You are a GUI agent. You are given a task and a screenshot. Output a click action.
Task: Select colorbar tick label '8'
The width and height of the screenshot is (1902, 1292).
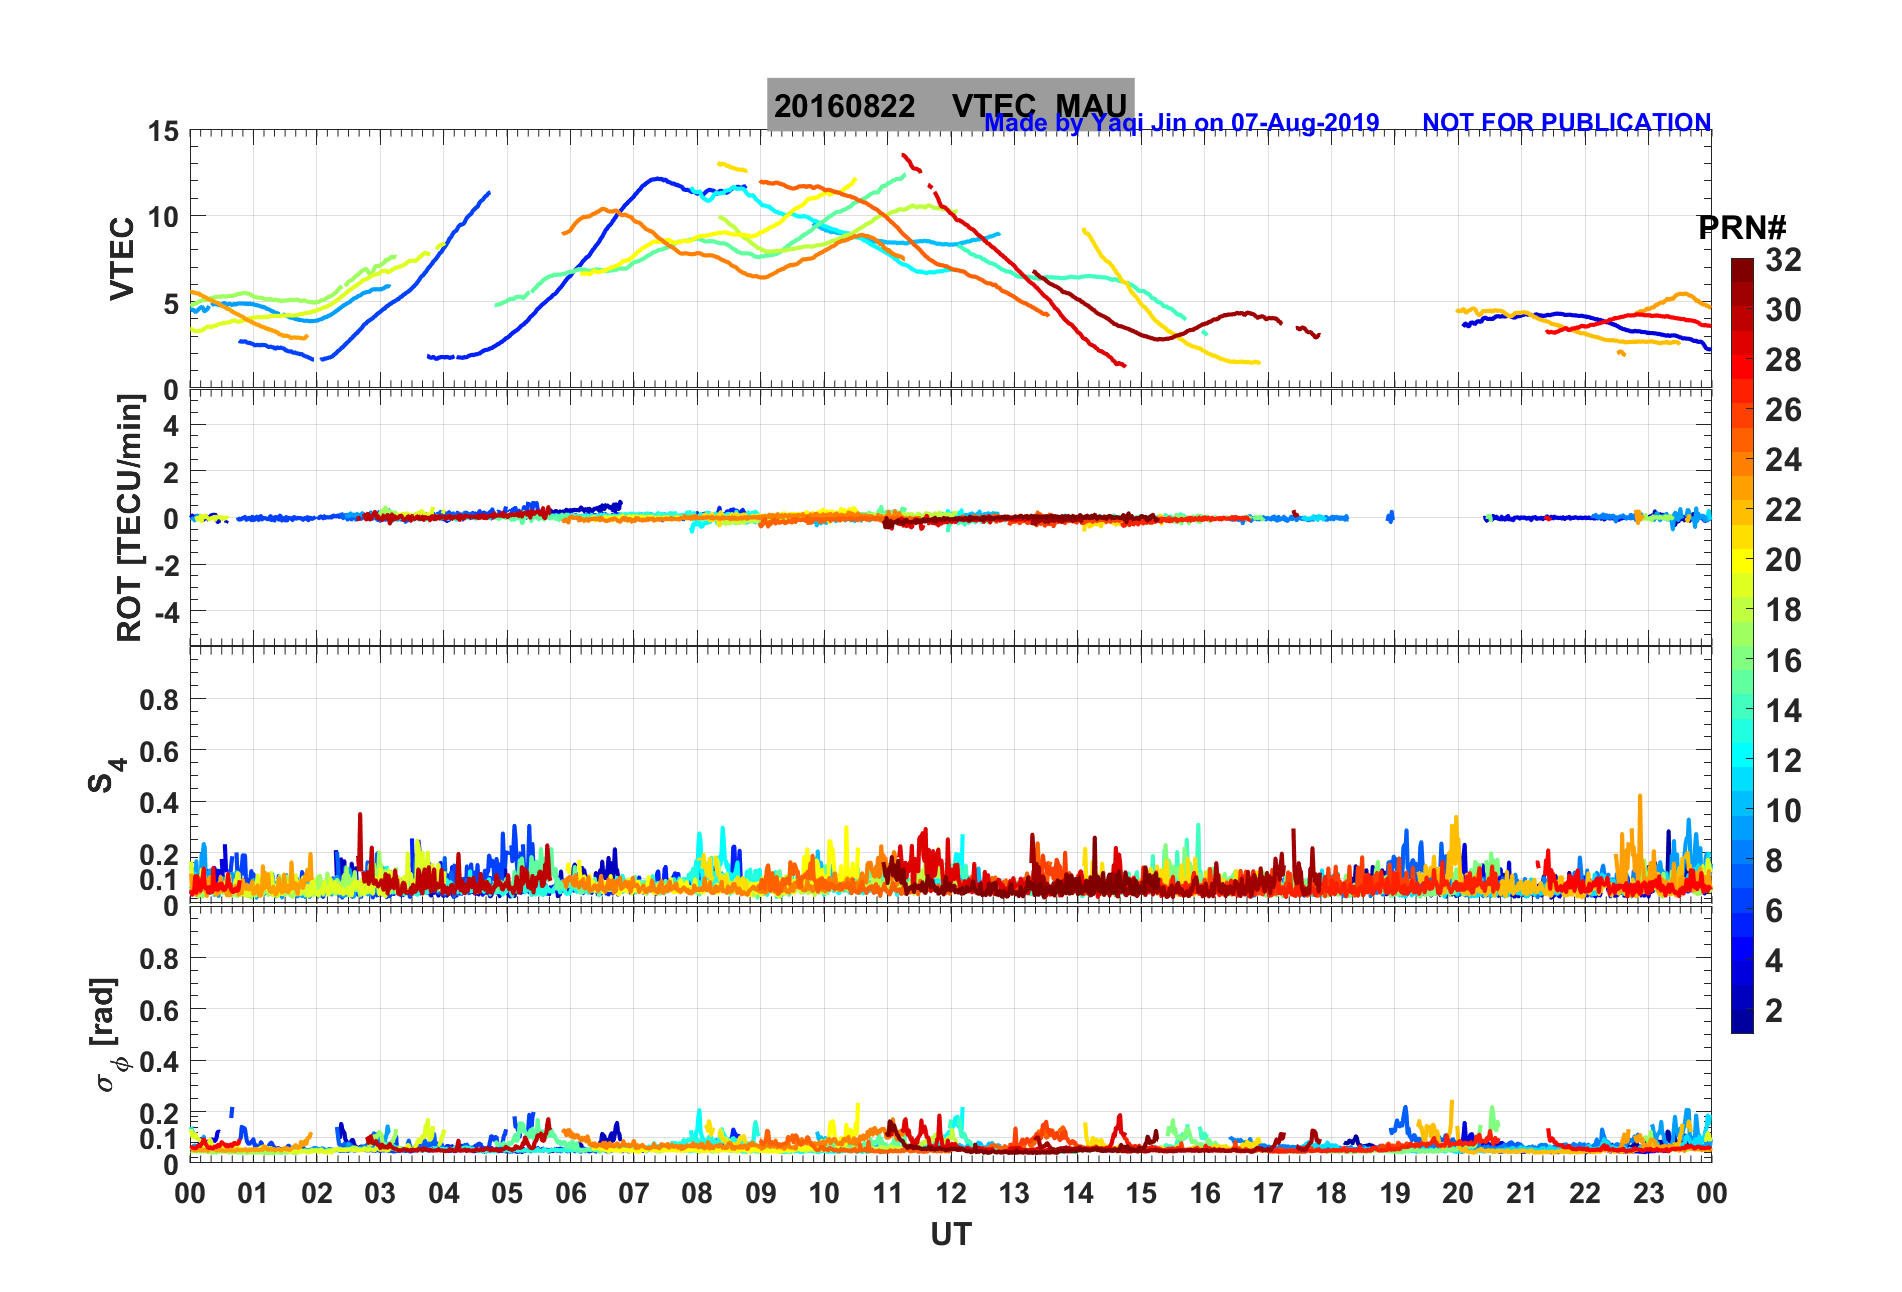click(x=1774, y=861)
